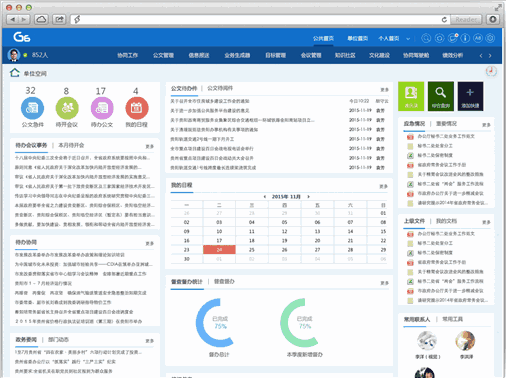Open the user avatar profile photo
Image resolution: width=506 pixels, height=378 pixels.
point(14,55)
